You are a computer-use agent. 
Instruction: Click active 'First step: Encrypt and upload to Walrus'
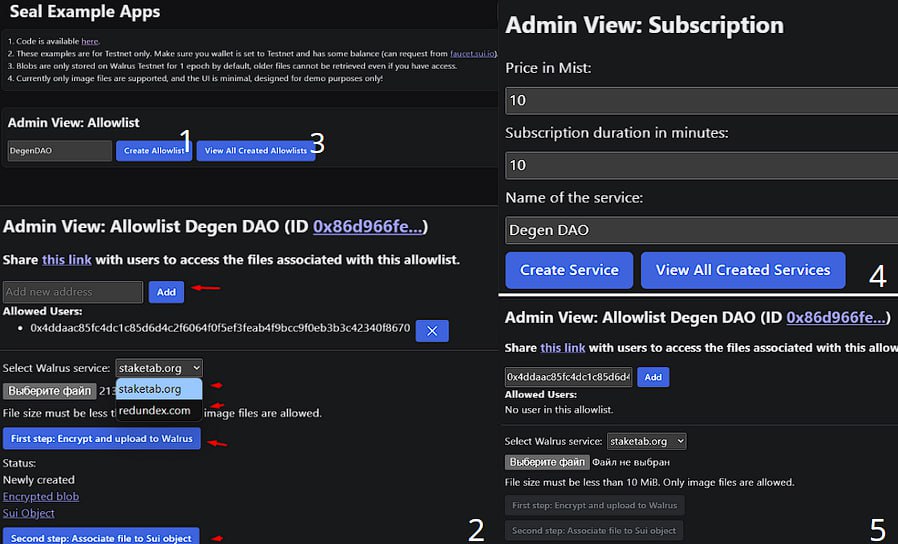[x=102, y=439]
